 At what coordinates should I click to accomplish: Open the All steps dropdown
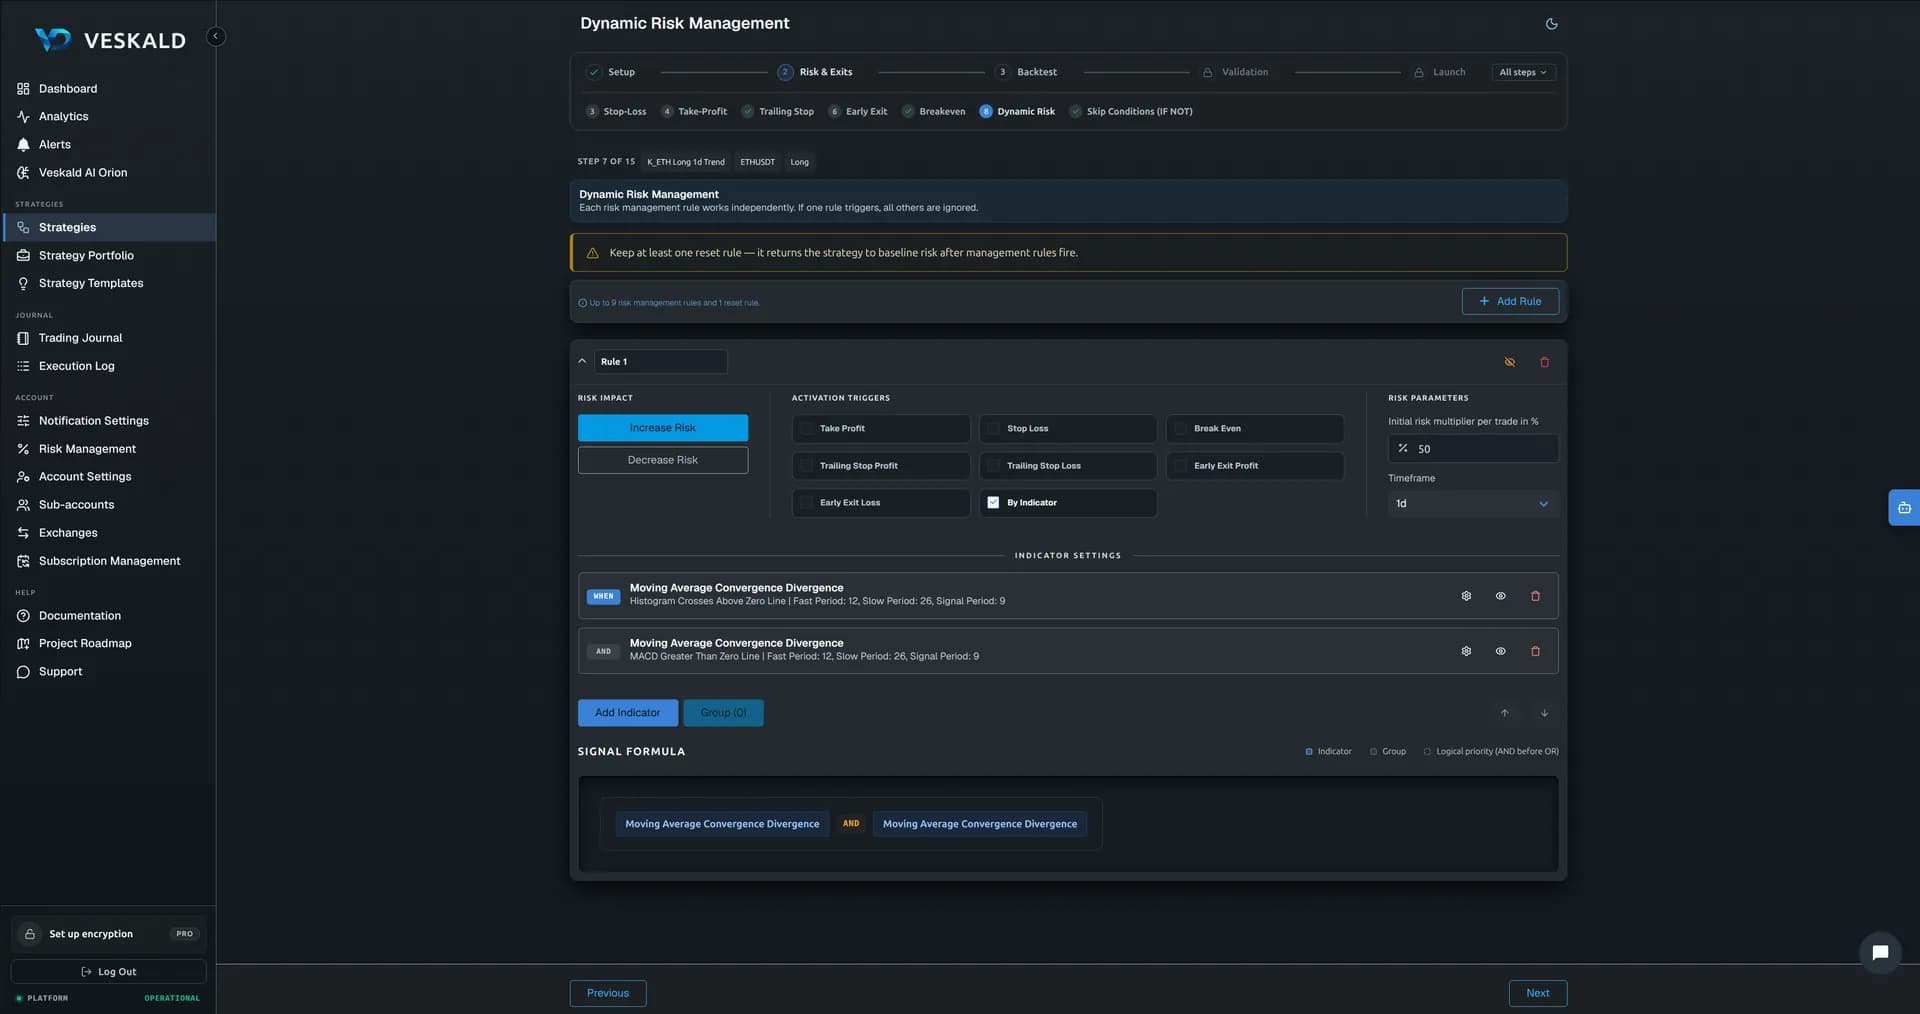point(1522,72)
